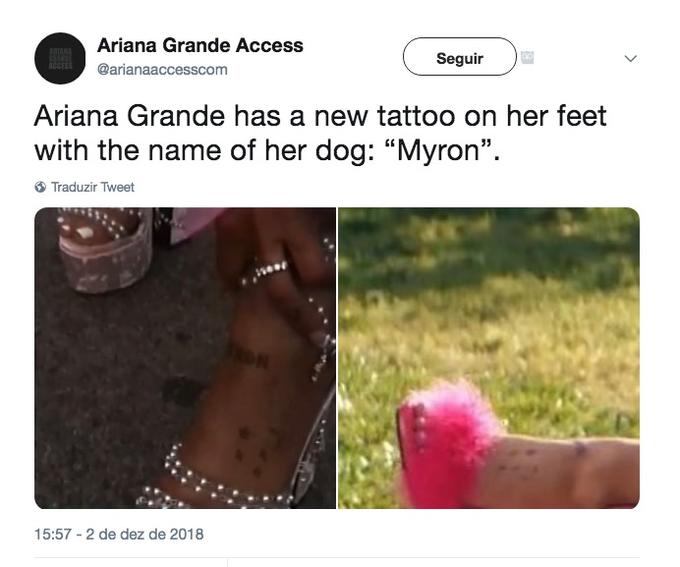Open the right photo with the pink fuzzy slipper
680x567 pixels.
coord(489,358)
